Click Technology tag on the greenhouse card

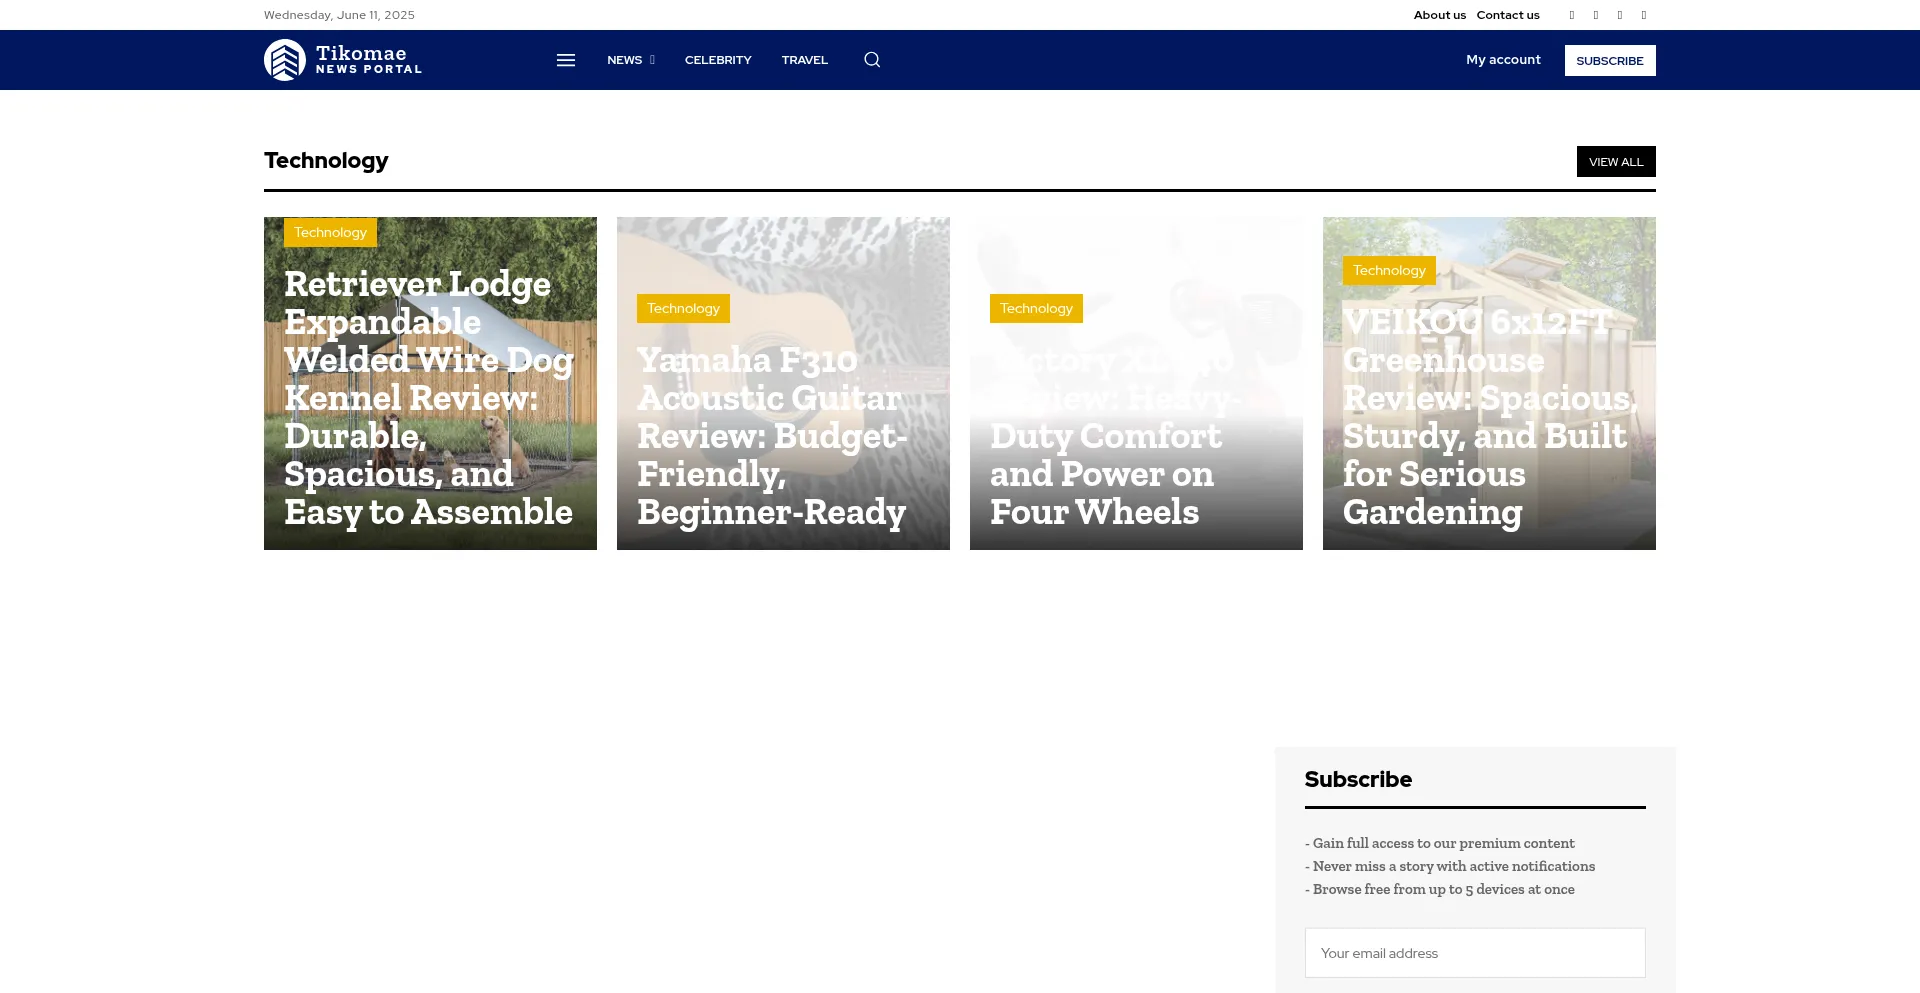tap(1389, 271)
